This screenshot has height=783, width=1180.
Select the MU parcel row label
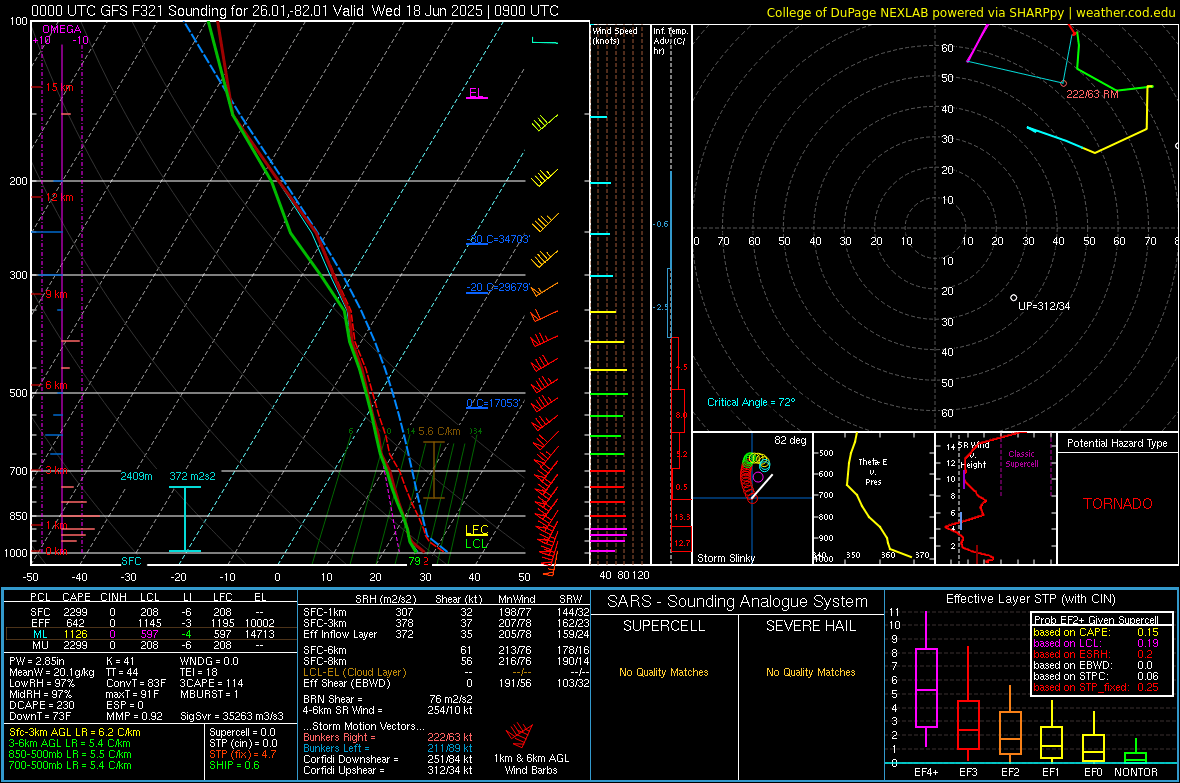tap(40, 645)
